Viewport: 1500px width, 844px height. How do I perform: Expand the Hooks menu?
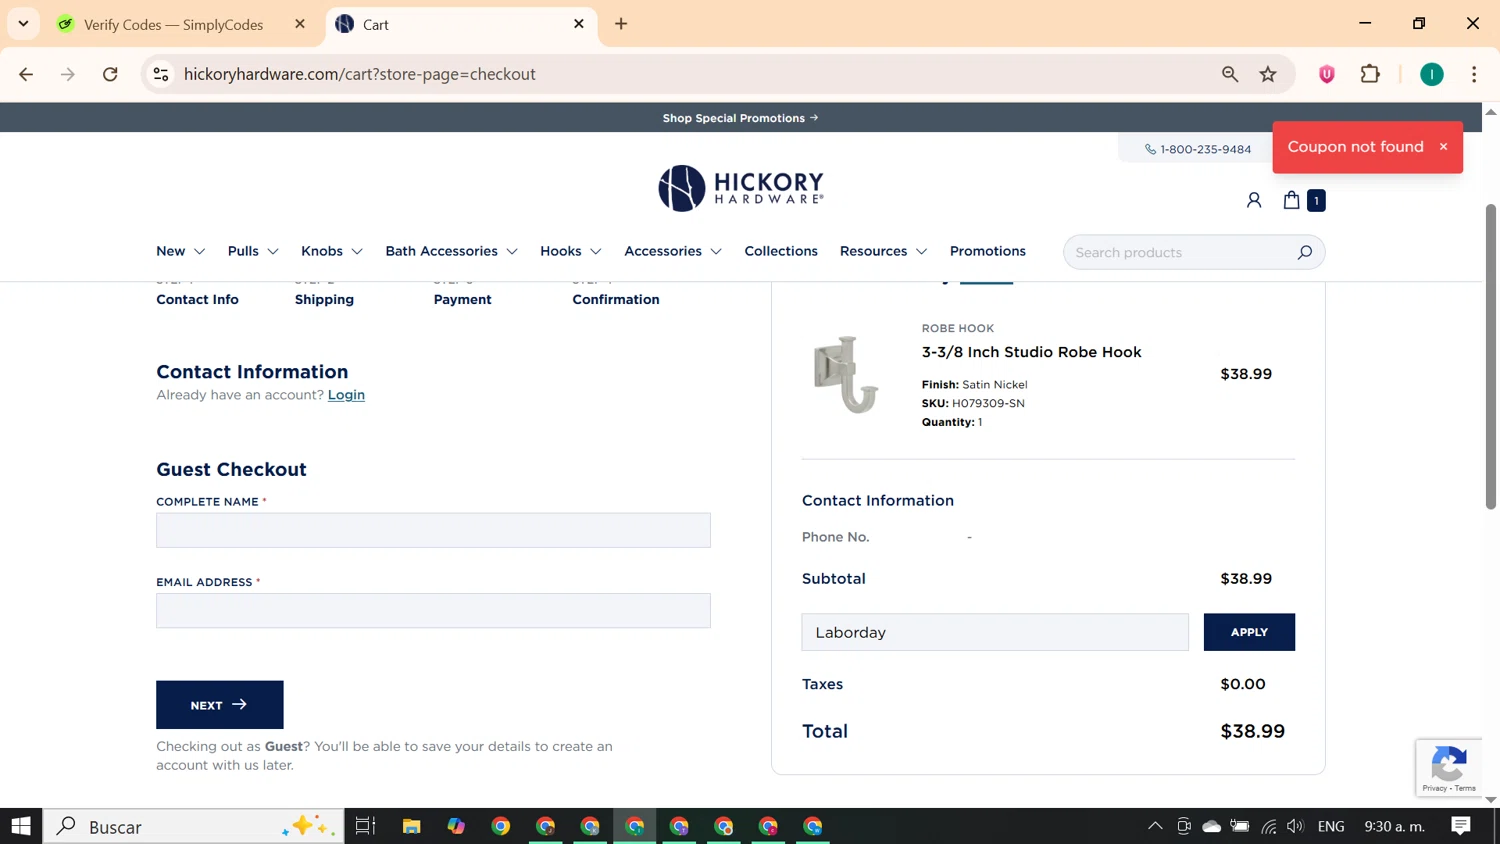(571, 251)
